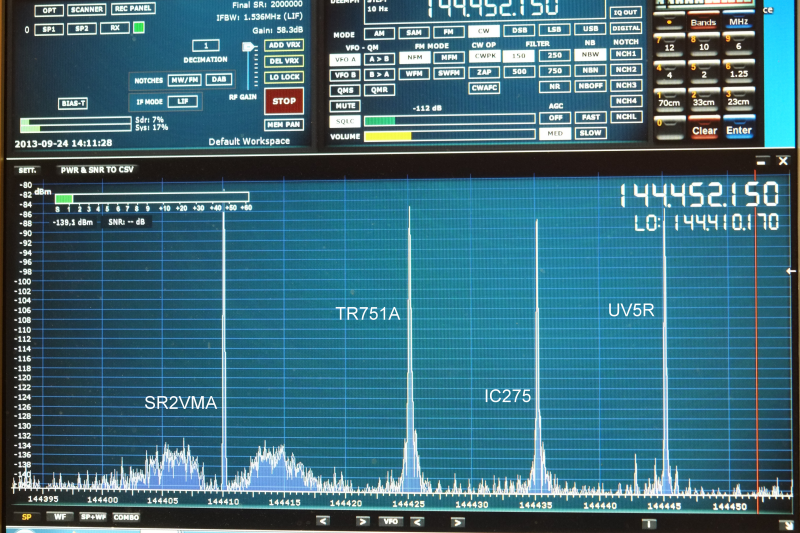The image size is (800, 533).
Task: Select AM mode
Action: point(379,33)
